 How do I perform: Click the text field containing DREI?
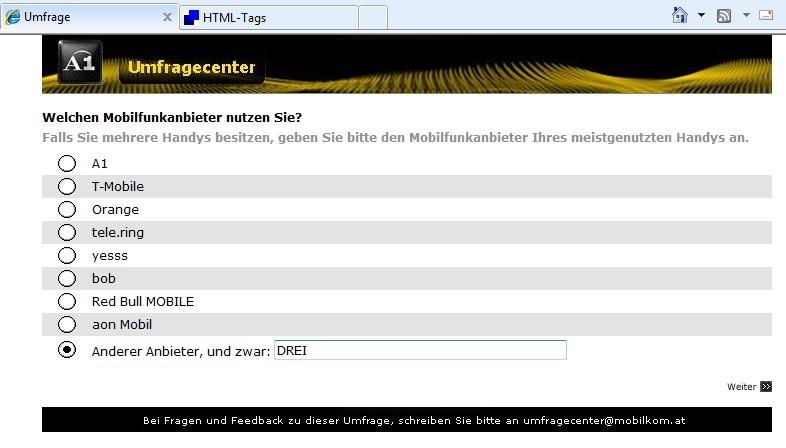pyautogui.click(x=420, y=350)
